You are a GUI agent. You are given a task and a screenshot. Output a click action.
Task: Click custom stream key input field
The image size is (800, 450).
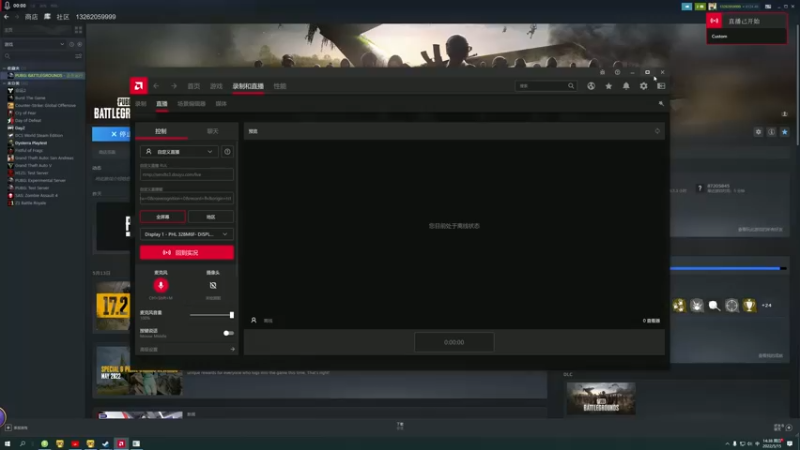point(187,198)
